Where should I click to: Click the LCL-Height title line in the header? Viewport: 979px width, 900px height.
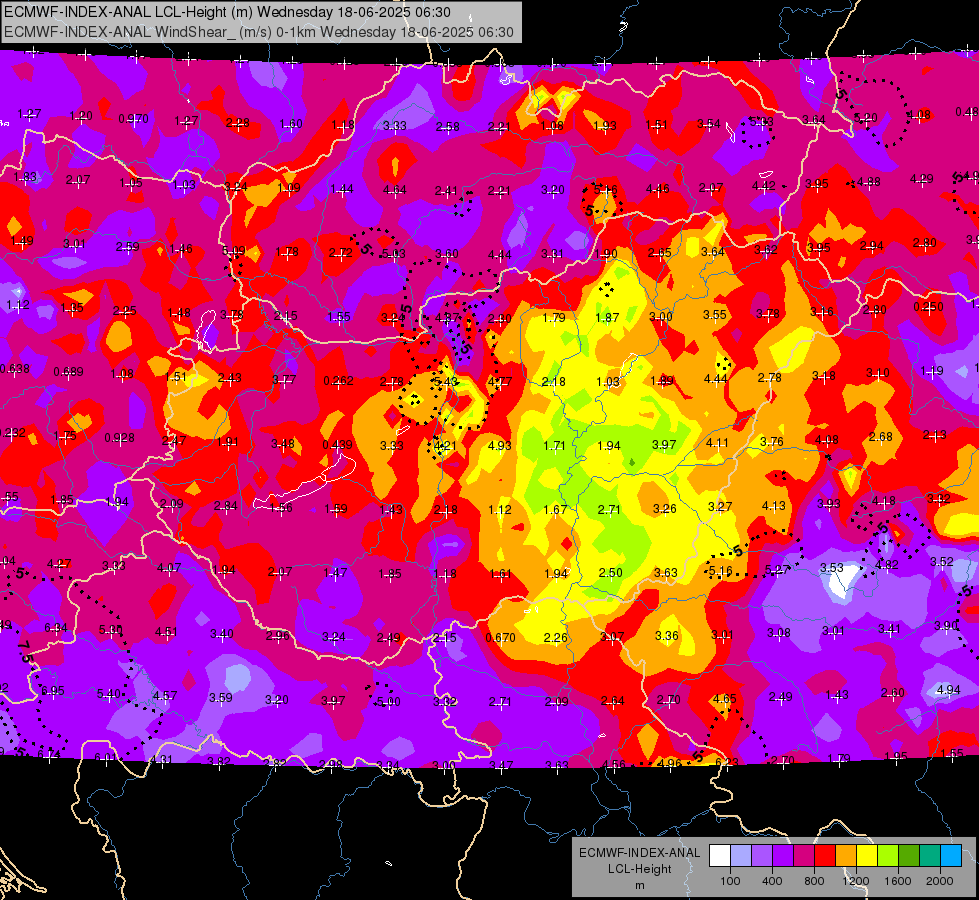(227, 12)
